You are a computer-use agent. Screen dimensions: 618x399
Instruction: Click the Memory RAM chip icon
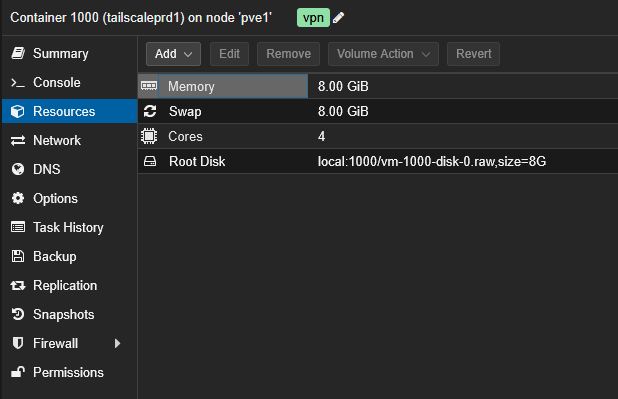tap(149, 86)
